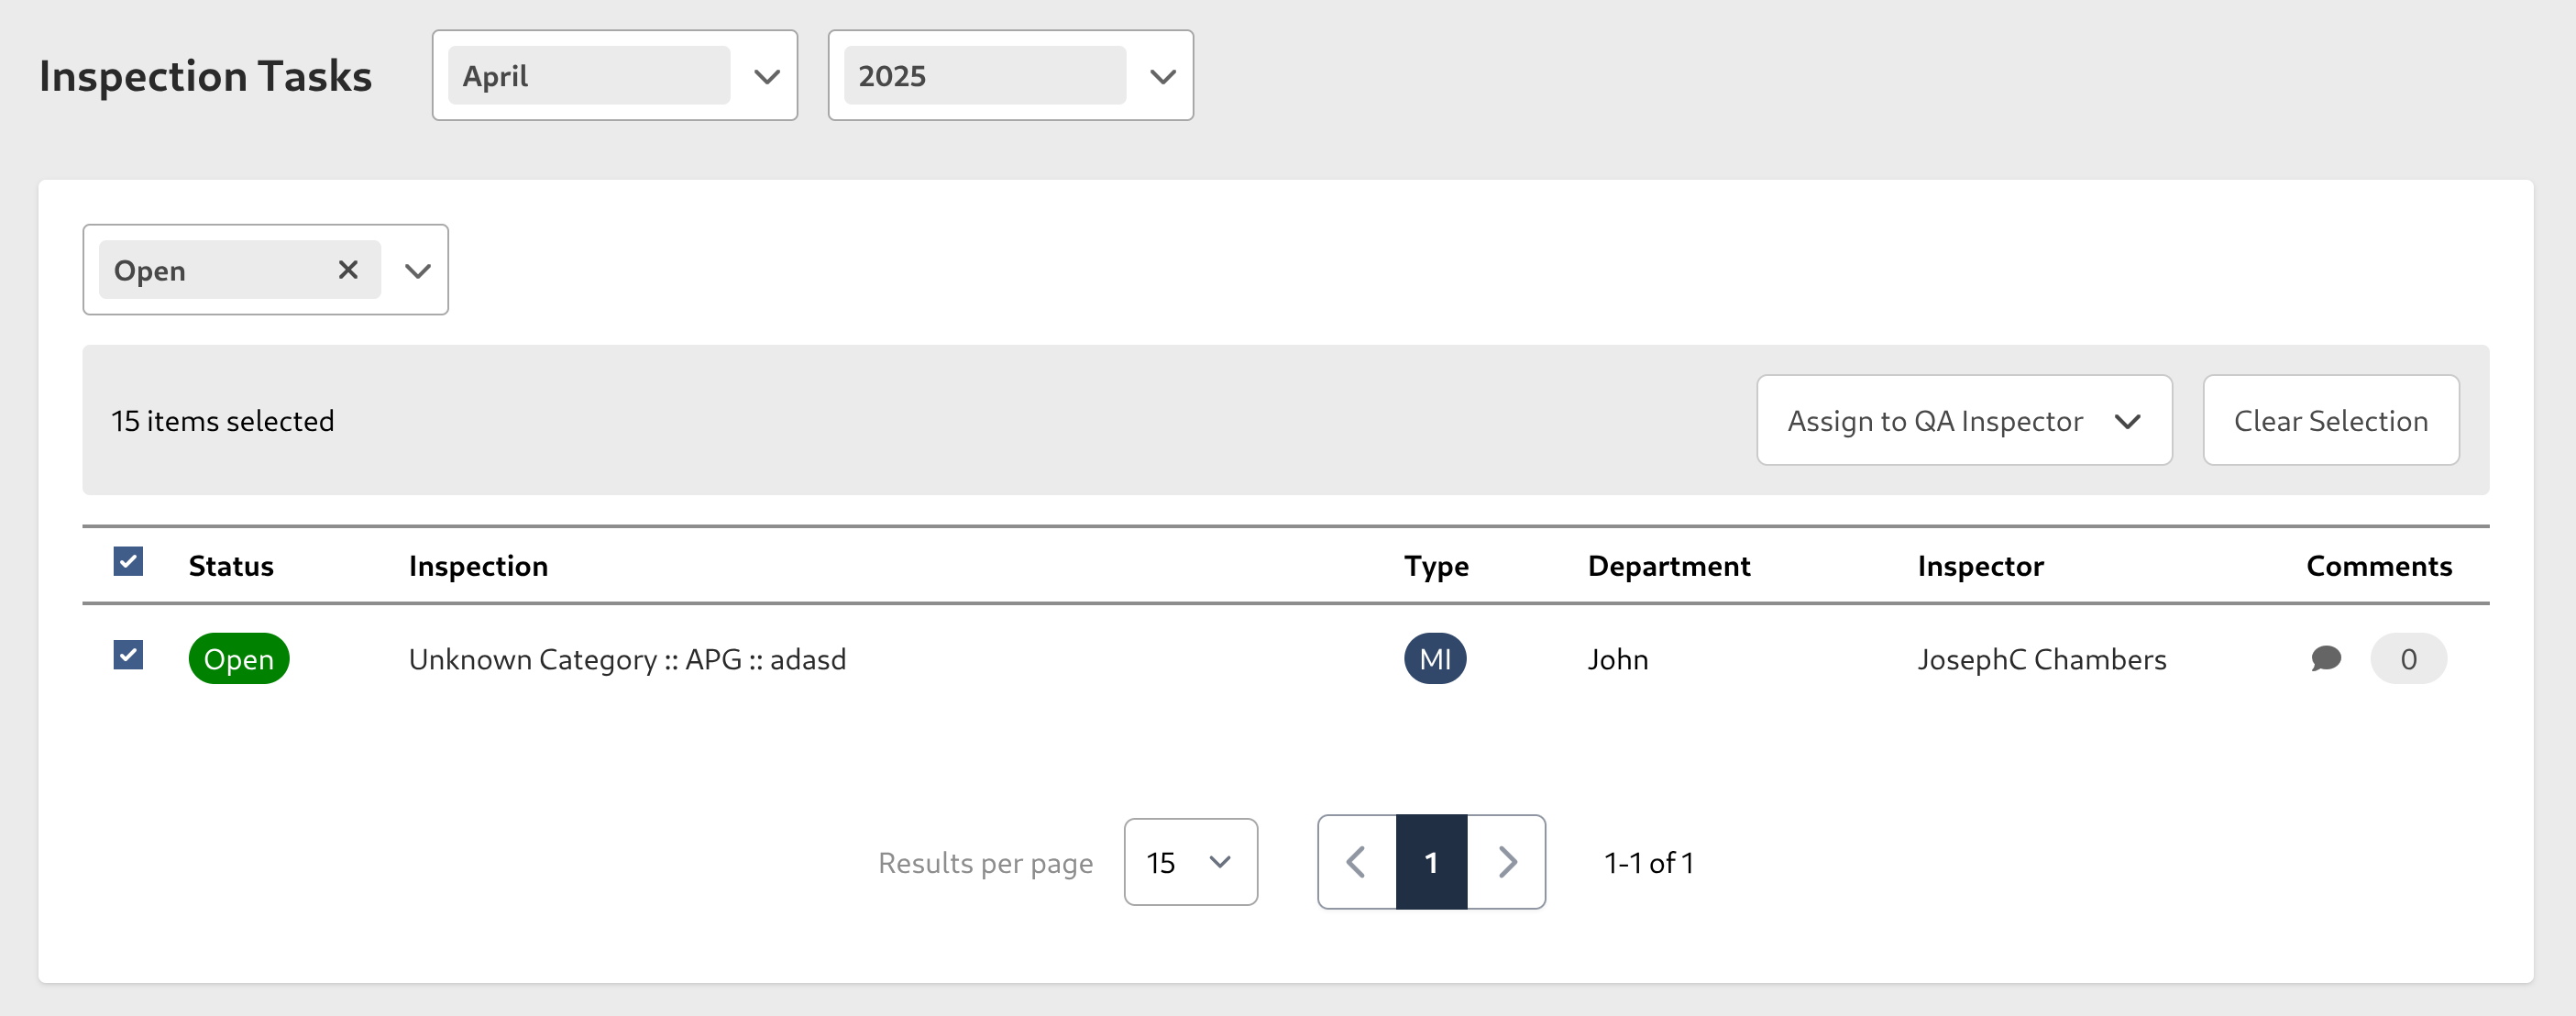This screenshot has width=2576, height=1016.
Task: Click the MI type badge
Action: pyautogui.click(x=1434, y=659)
